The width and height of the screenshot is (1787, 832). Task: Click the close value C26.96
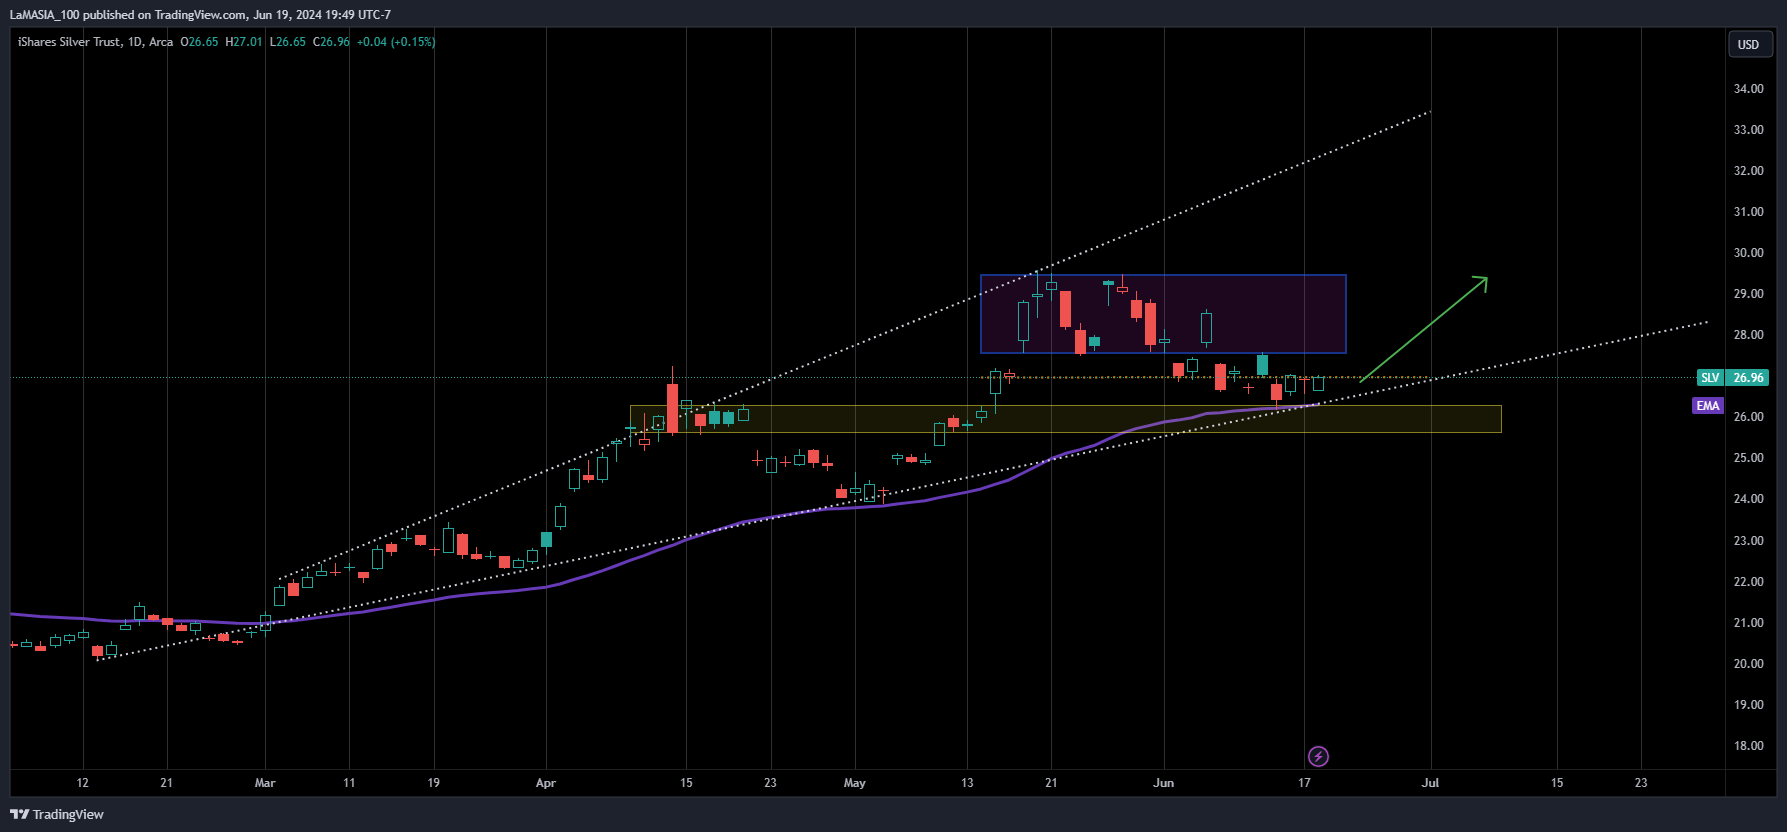pyautogui.click(x=331, y=42)
